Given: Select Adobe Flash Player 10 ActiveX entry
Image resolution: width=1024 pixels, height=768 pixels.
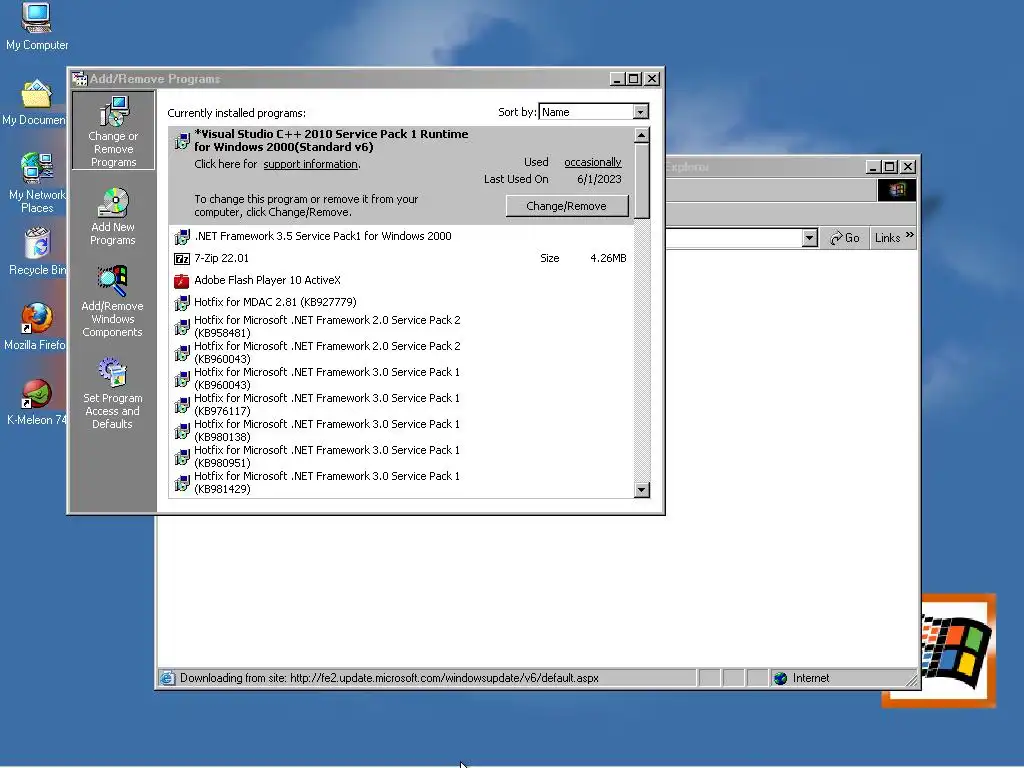Looking at the screenshot, I should 401,281.
